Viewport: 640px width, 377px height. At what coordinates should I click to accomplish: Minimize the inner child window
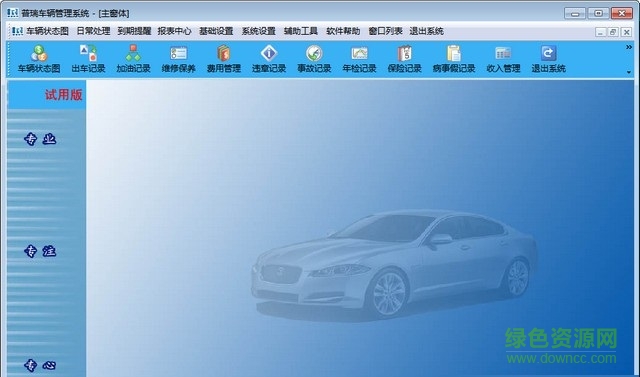point(600,32)
